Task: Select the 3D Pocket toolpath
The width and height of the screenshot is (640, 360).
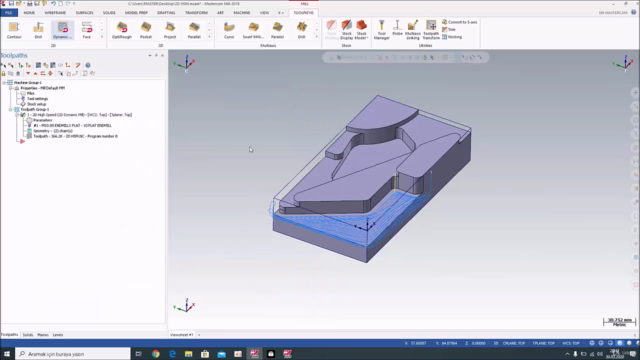Action: [x=146, y=30]
